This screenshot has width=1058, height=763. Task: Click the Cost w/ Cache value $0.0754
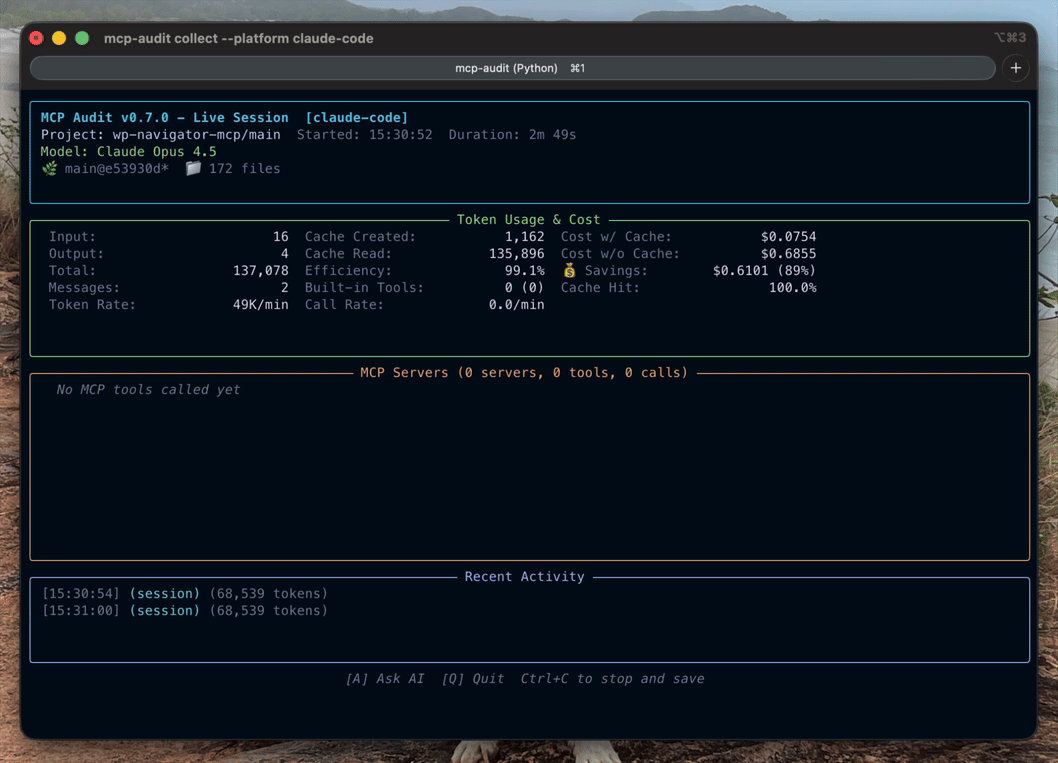[788, 237]
